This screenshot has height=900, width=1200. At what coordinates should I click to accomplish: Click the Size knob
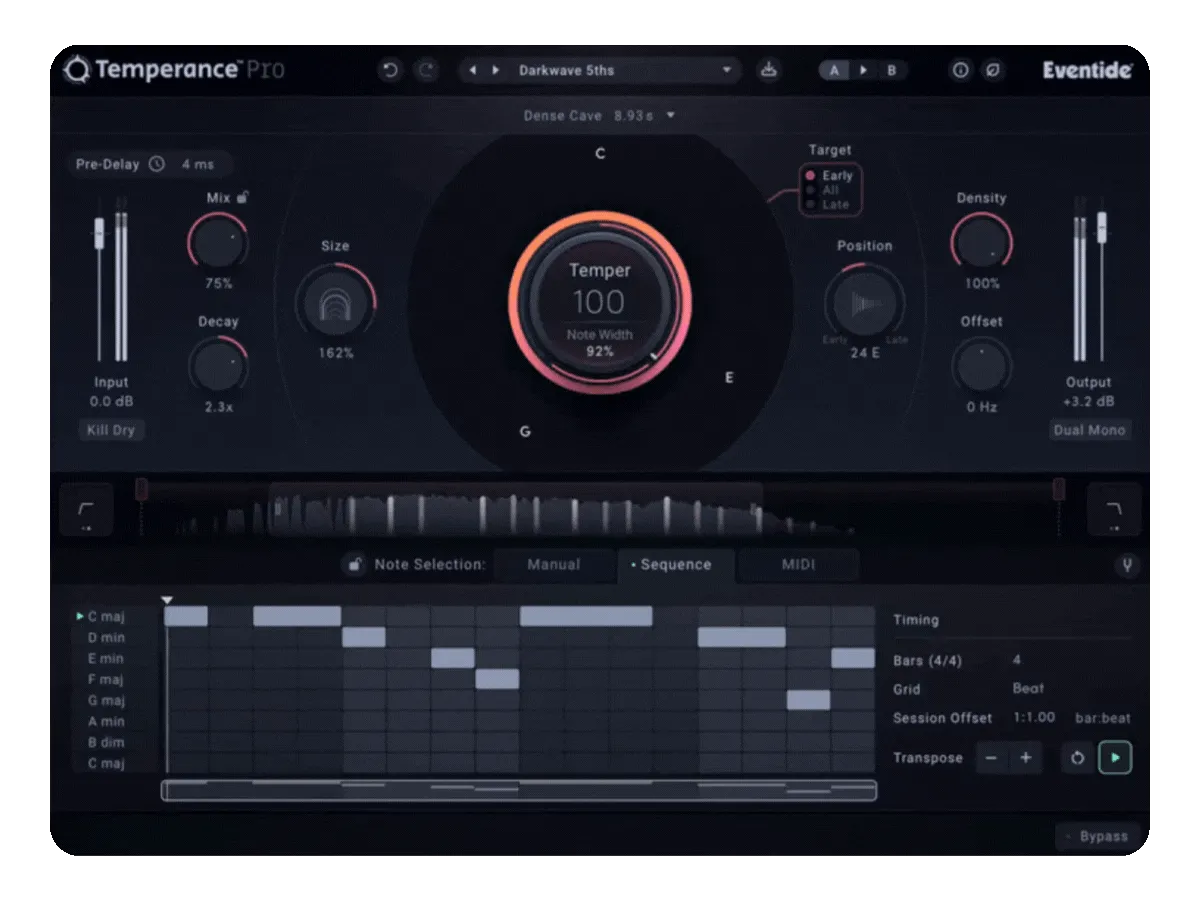tap(335, 301)
